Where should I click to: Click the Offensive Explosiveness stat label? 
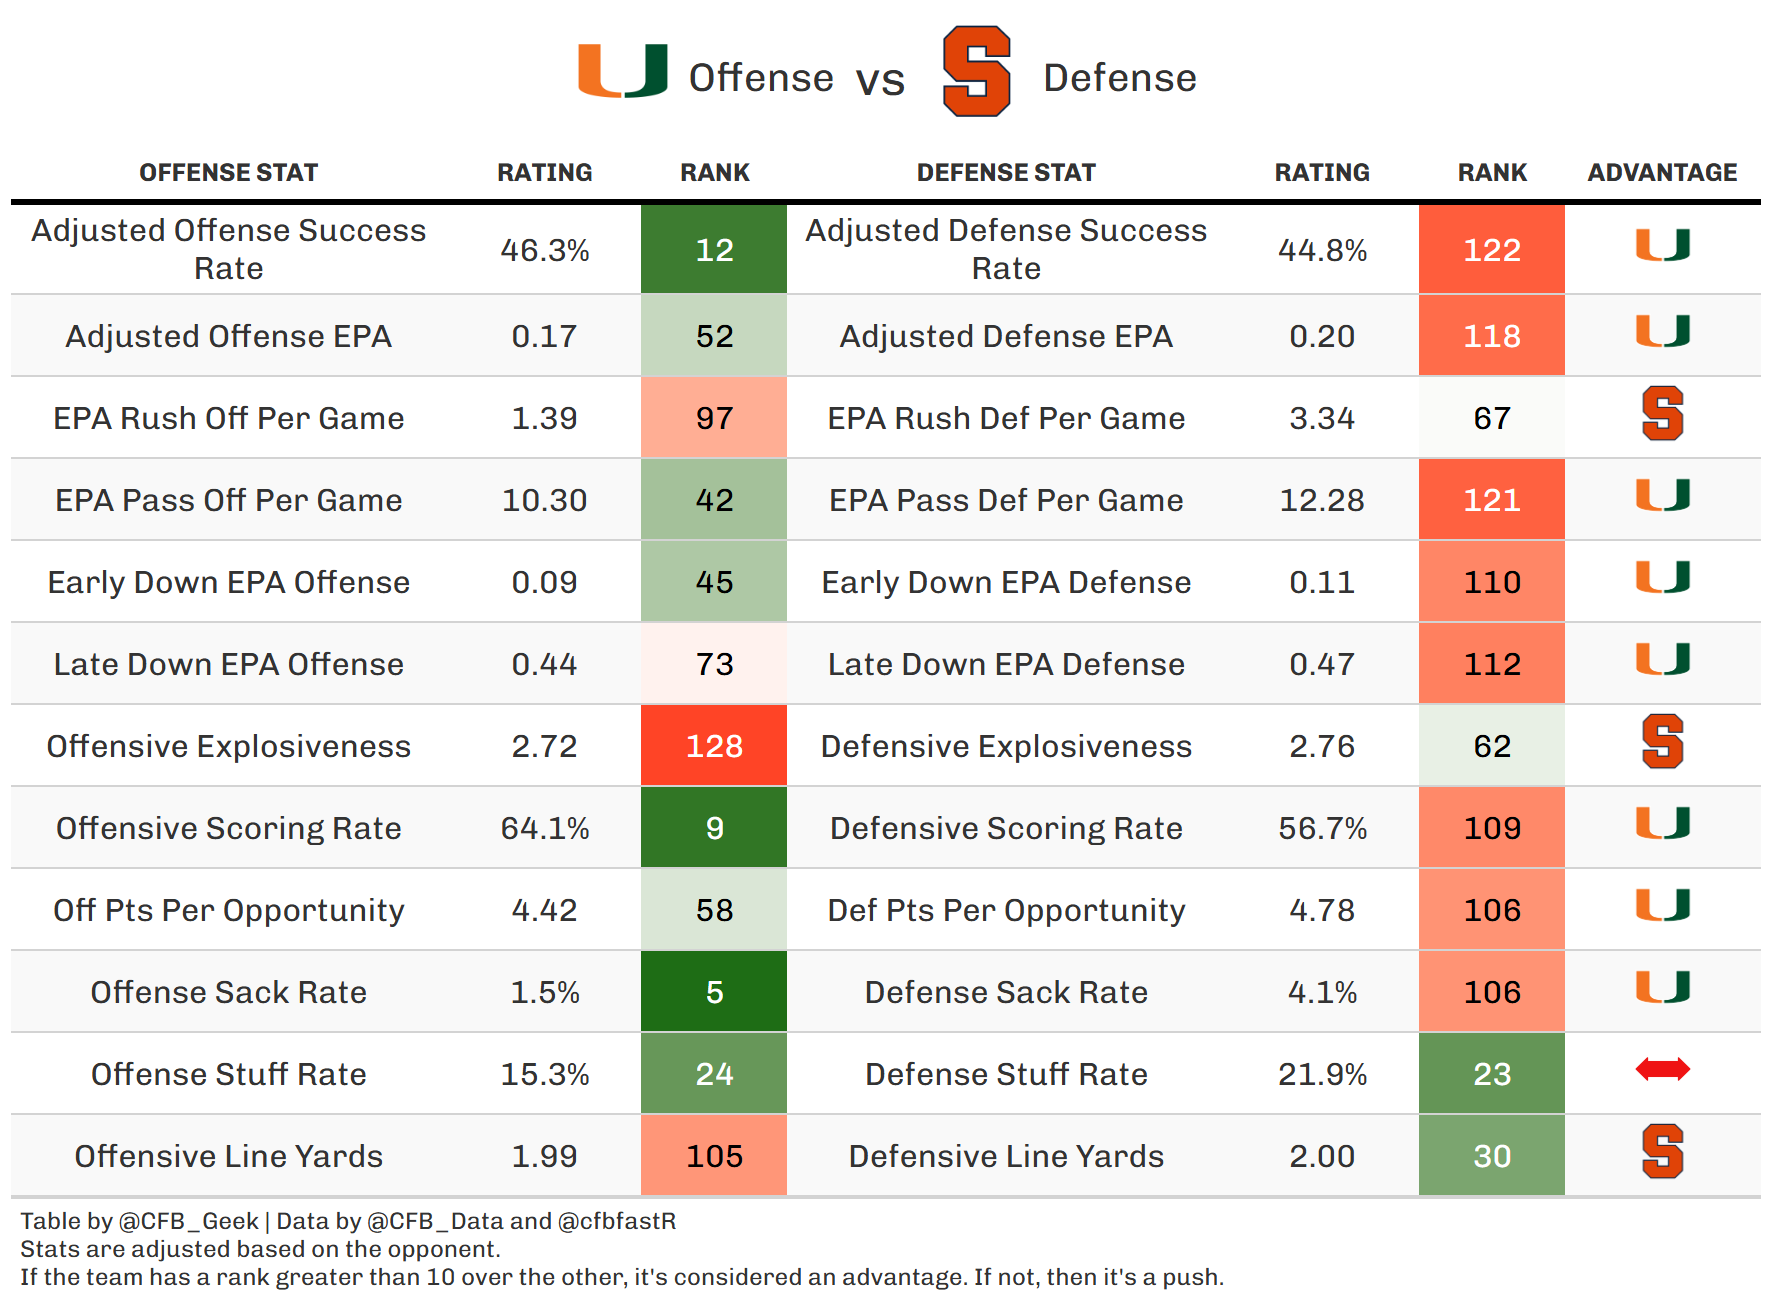tap(228, 746)
